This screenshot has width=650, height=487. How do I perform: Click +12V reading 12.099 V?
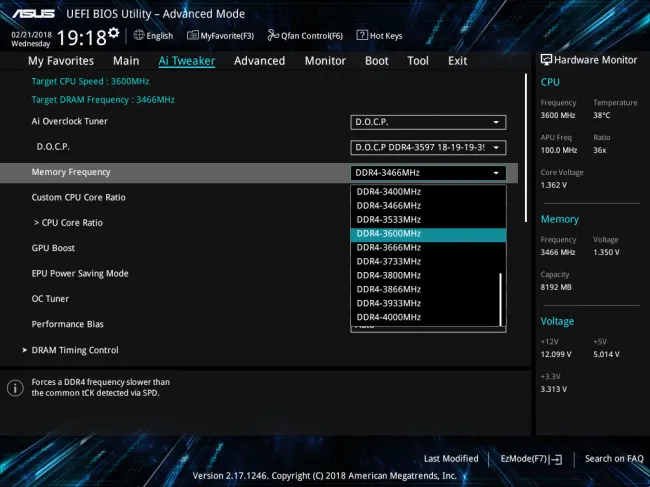[x=556, y=354]
